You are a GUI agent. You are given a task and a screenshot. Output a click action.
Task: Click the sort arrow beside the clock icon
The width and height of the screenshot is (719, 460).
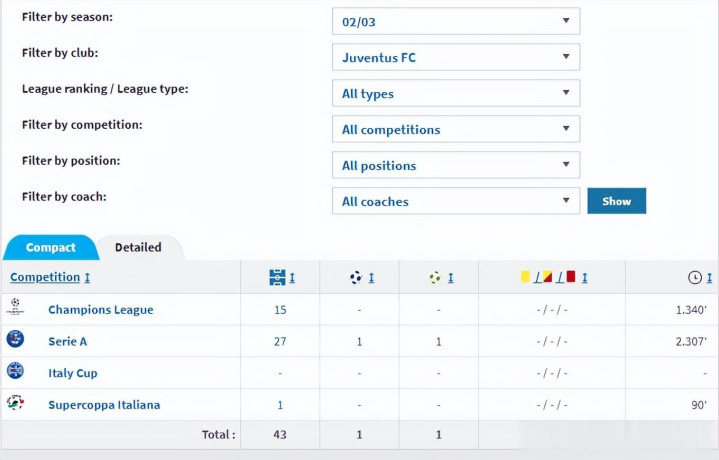click(709, 277)
